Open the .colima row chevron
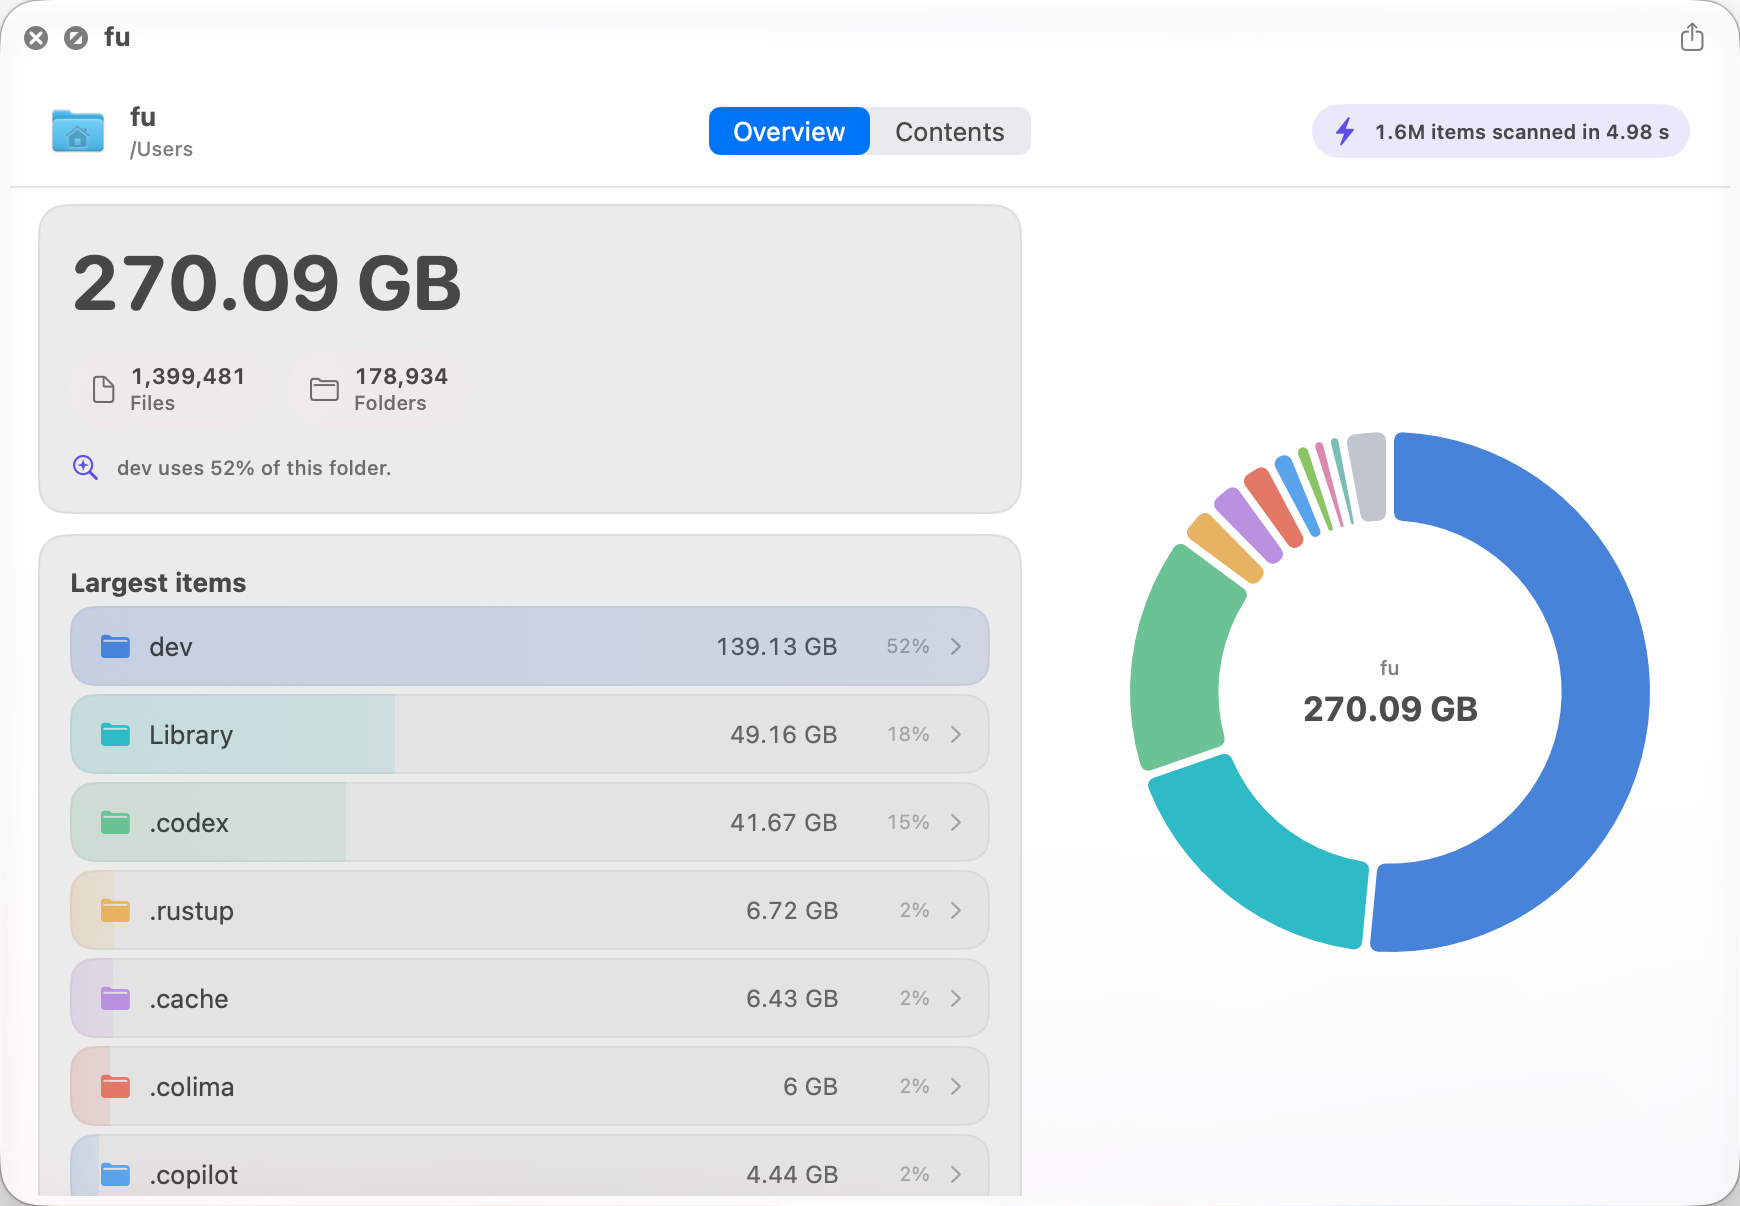 [956, 1086]
